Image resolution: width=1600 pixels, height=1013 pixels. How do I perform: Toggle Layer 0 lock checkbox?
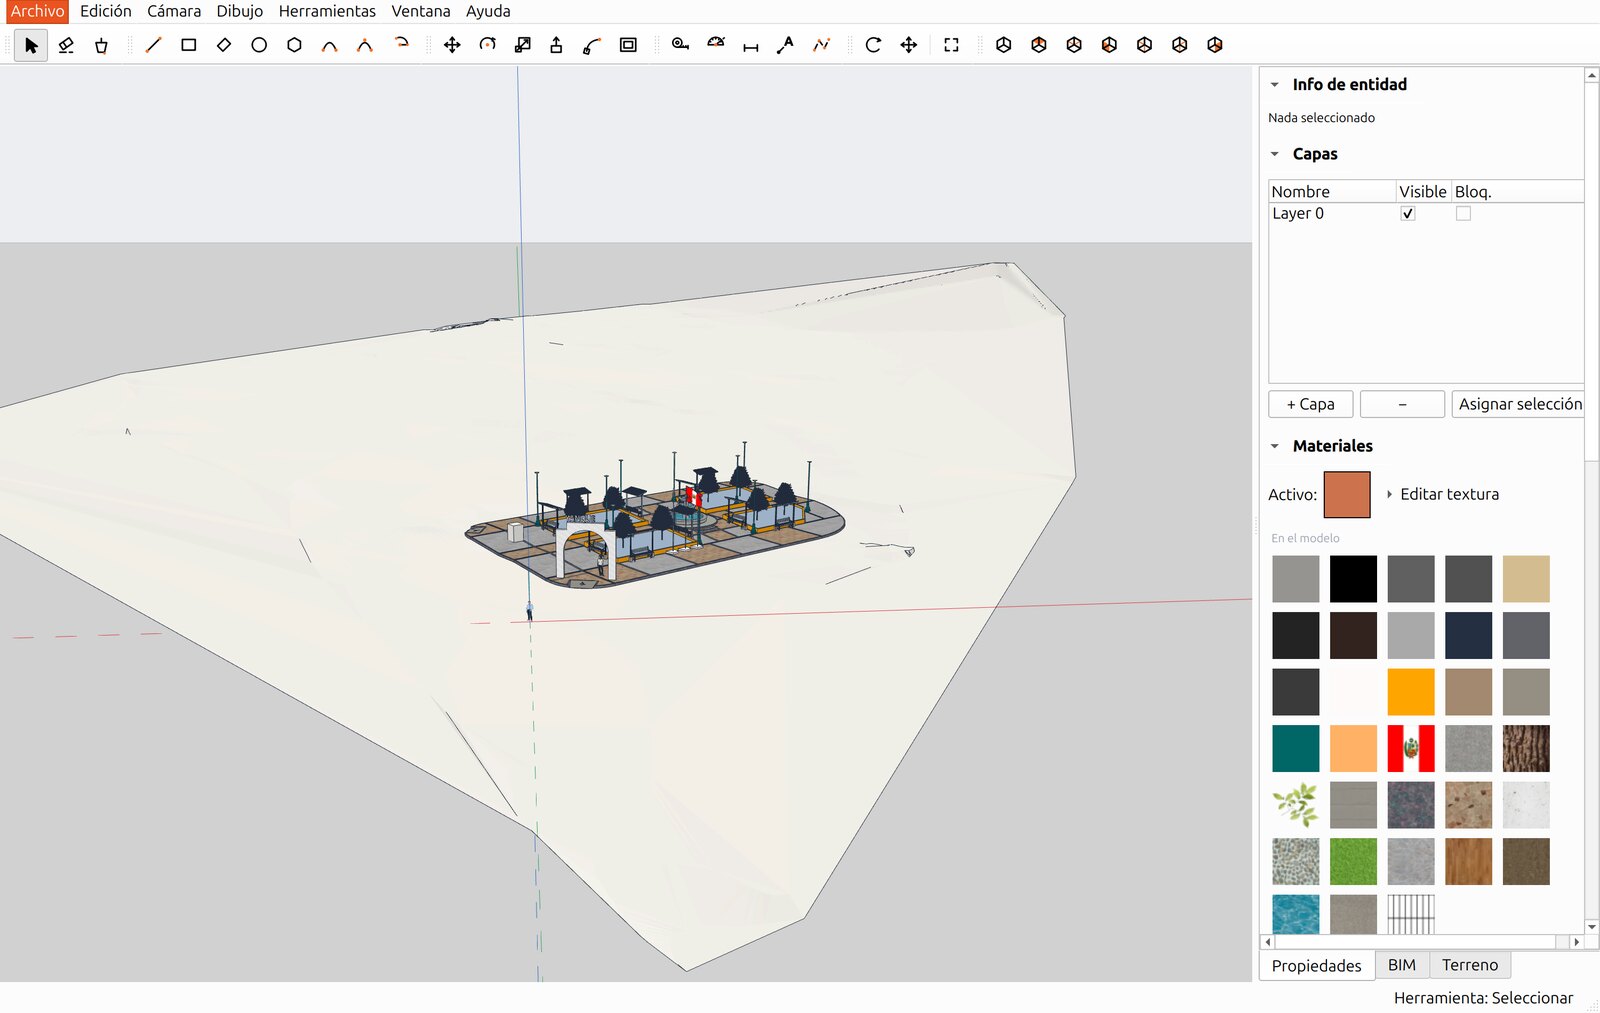[x=1463, y=213]
